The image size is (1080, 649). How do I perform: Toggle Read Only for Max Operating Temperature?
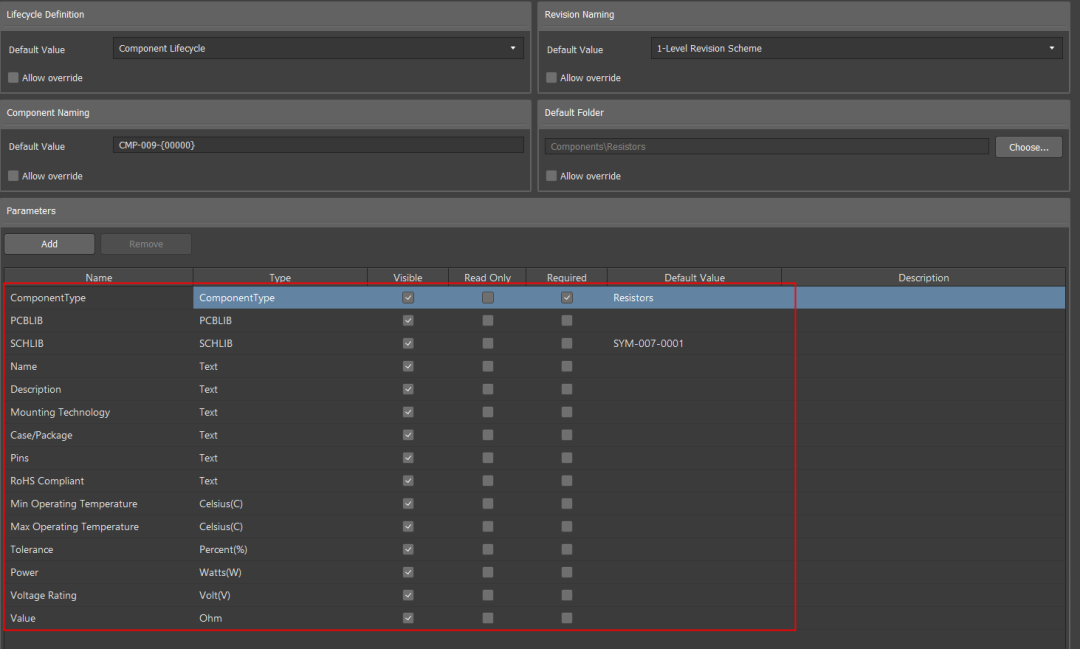click(x=488, y=526)
